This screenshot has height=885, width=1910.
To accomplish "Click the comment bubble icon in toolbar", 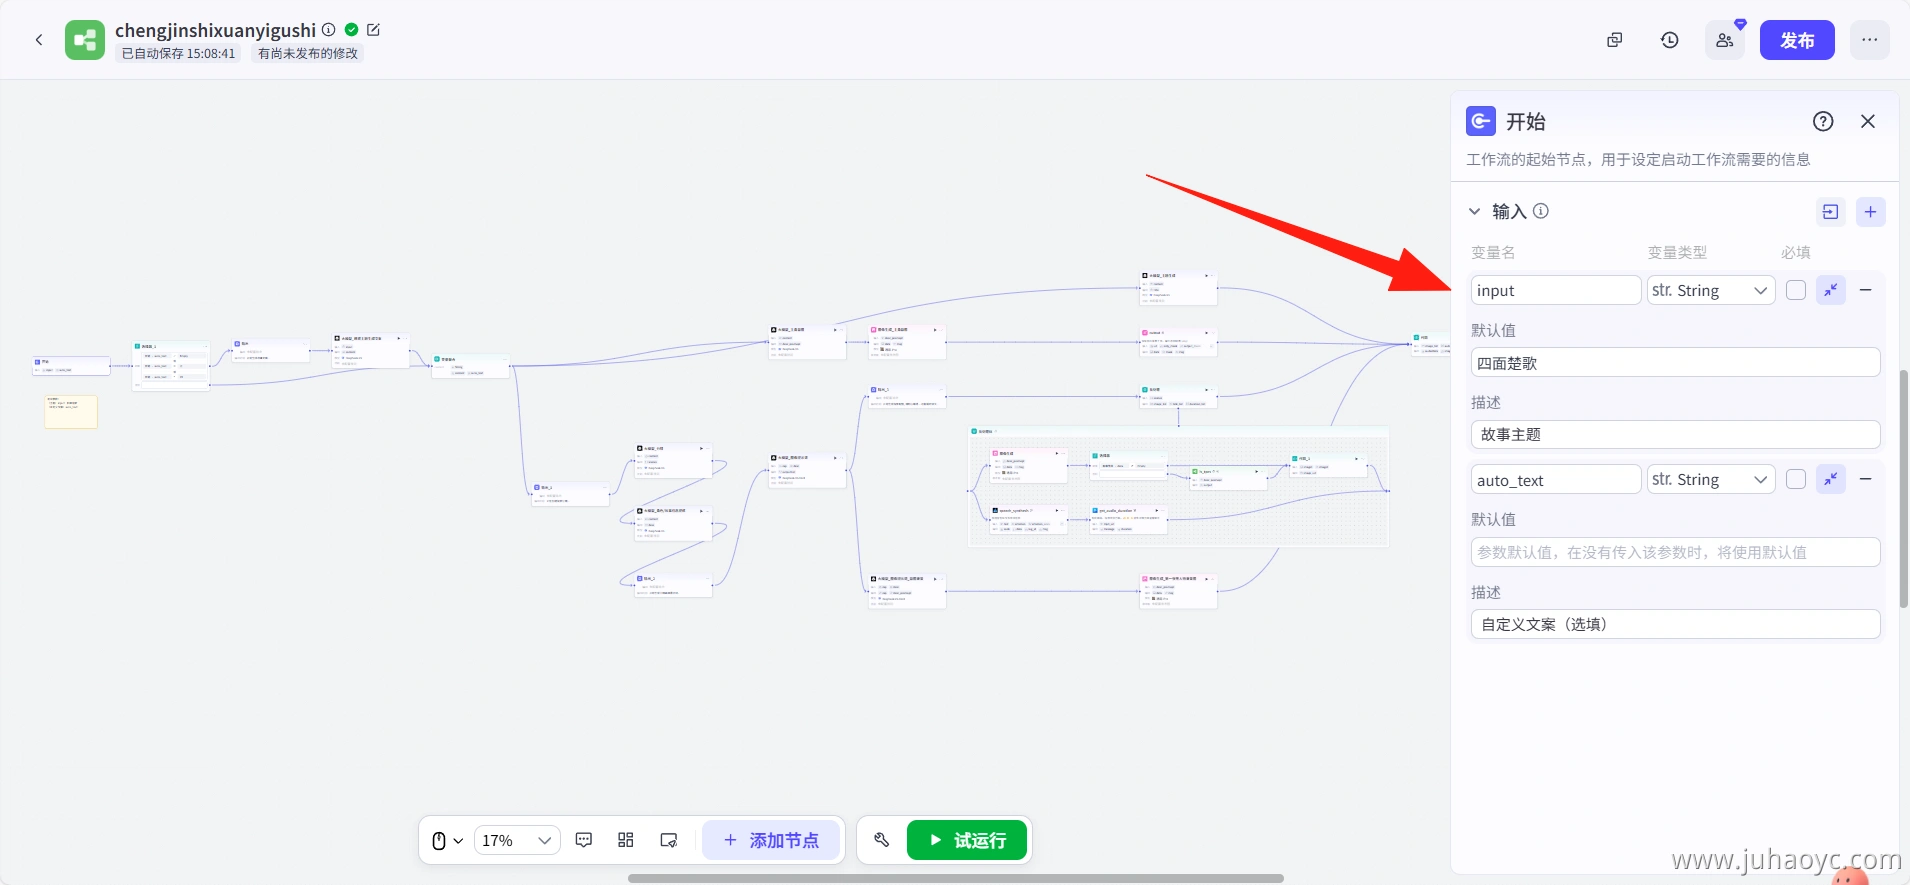I will [x=584, y=840].
